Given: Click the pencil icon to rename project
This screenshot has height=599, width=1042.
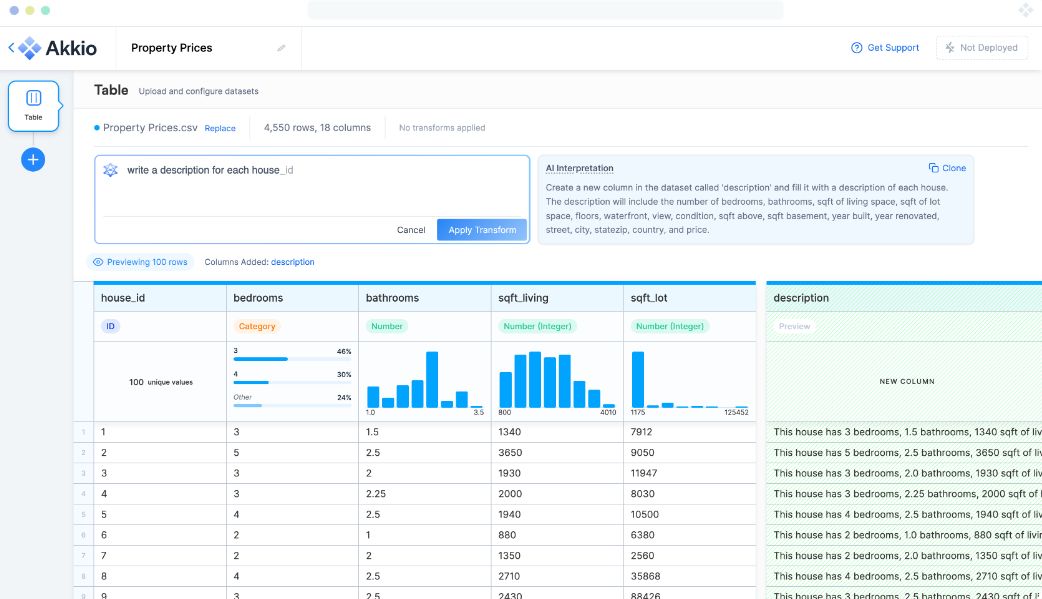Looking at the screenshot, I should tap(281, 48).
